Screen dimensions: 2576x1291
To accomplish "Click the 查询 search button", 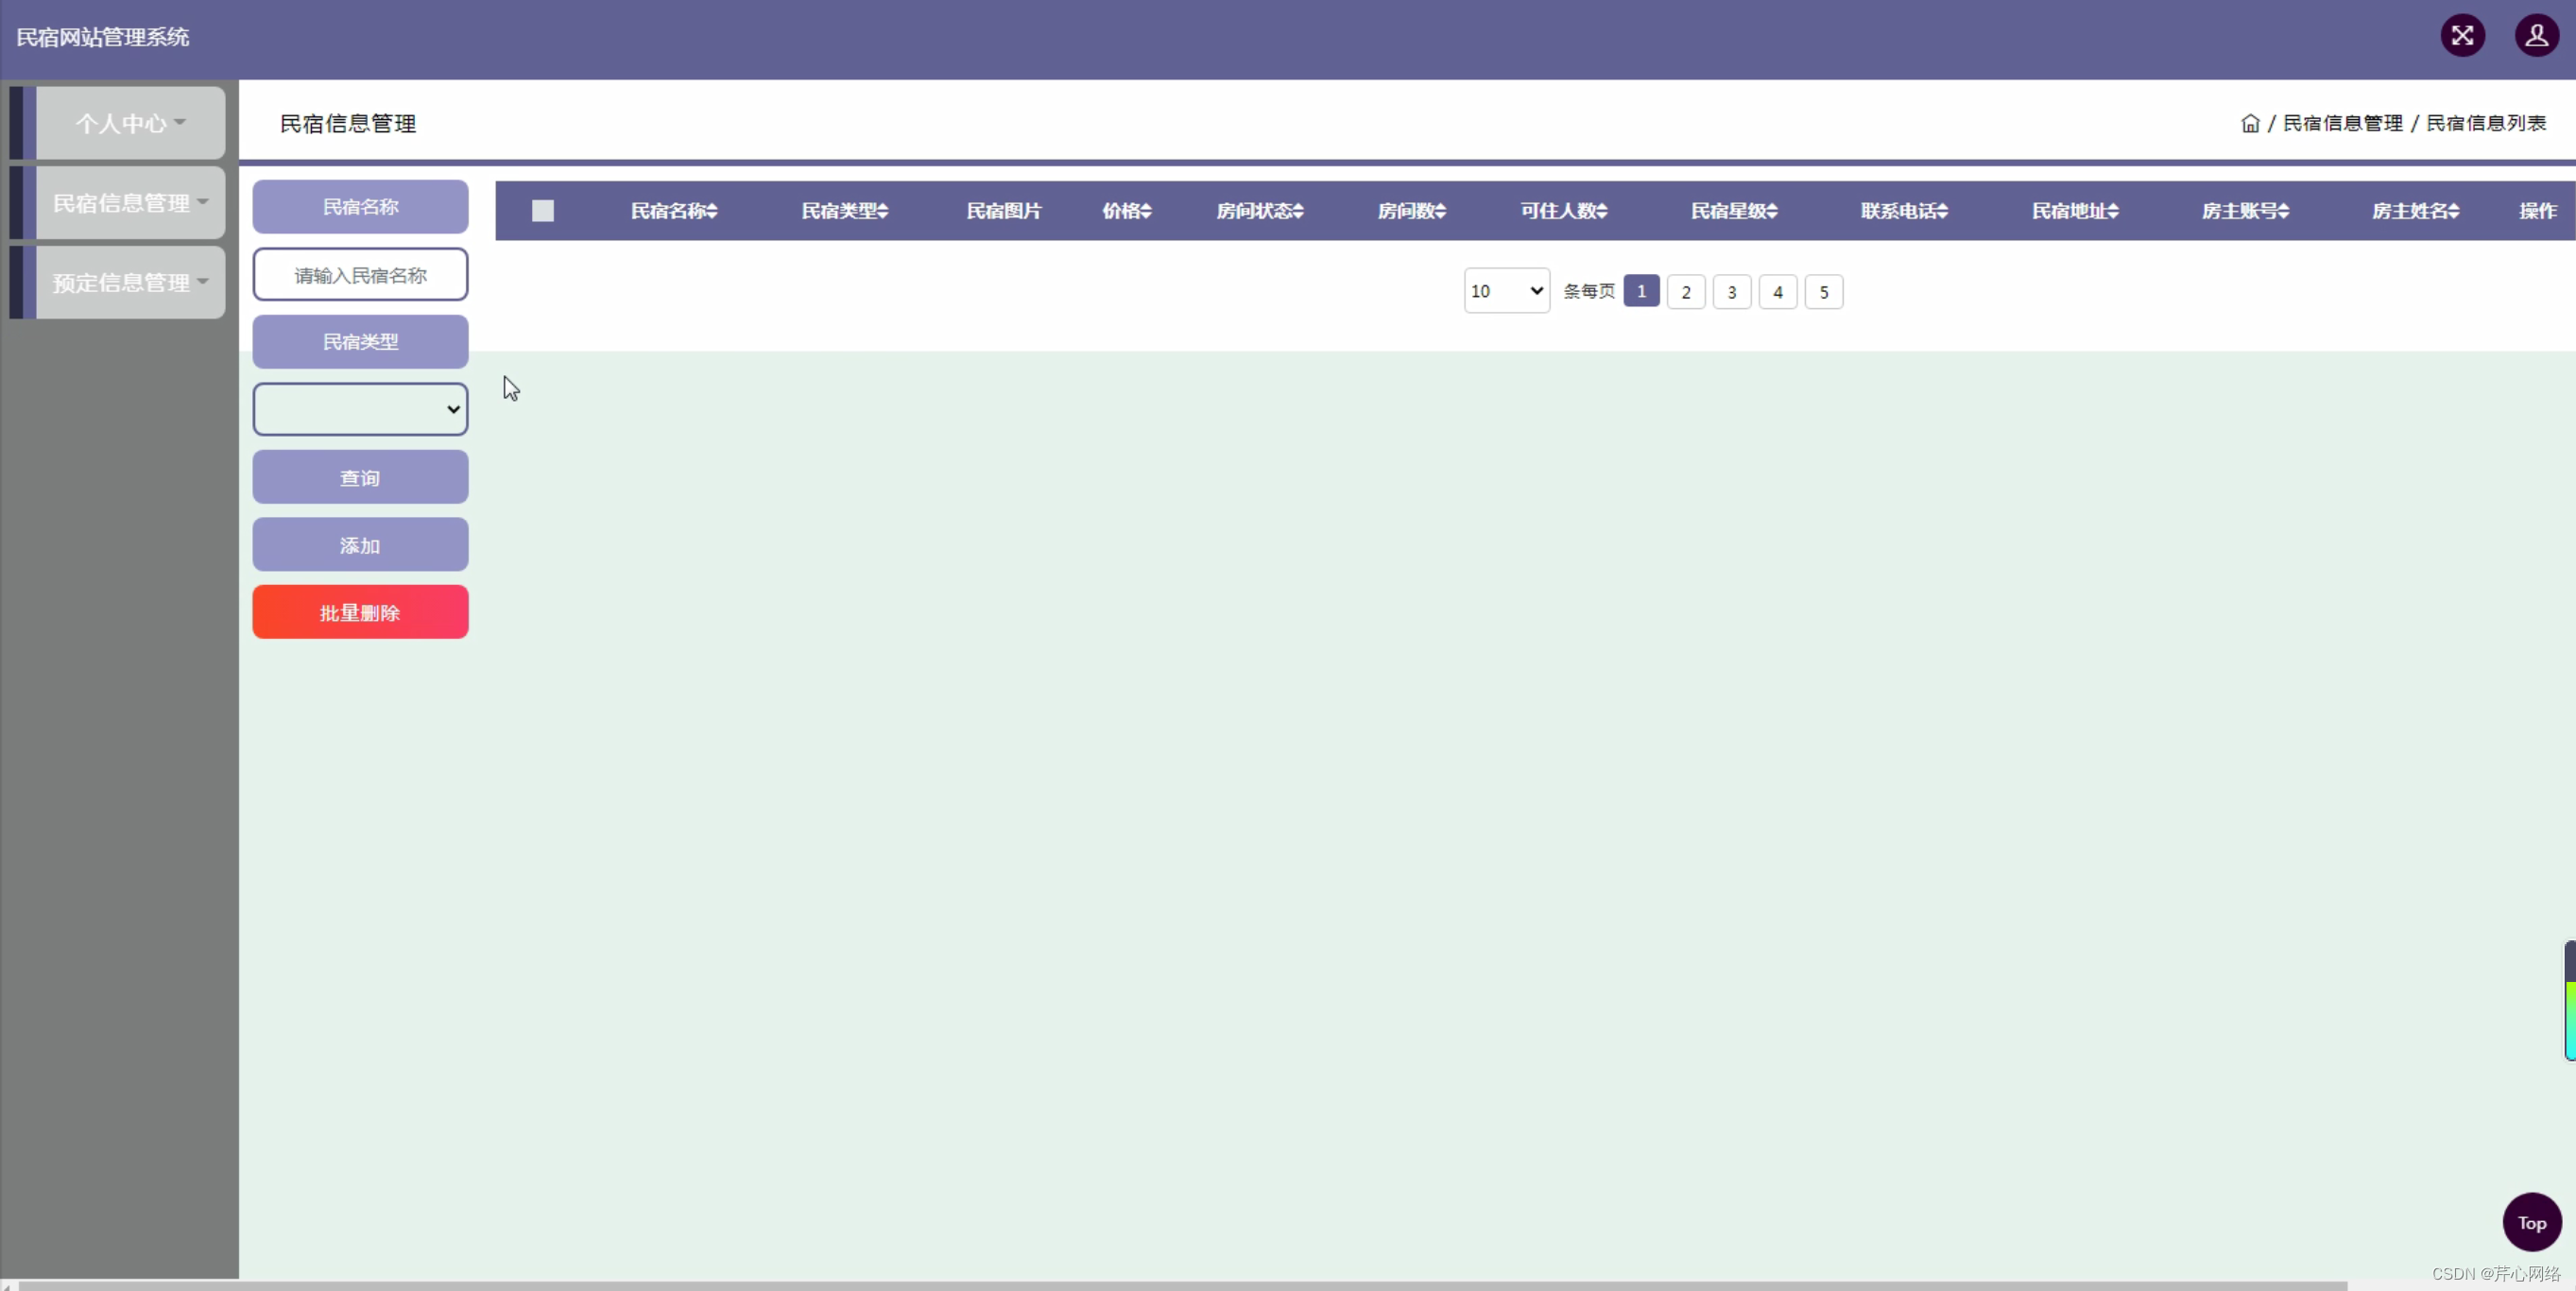I will point(360,478).
